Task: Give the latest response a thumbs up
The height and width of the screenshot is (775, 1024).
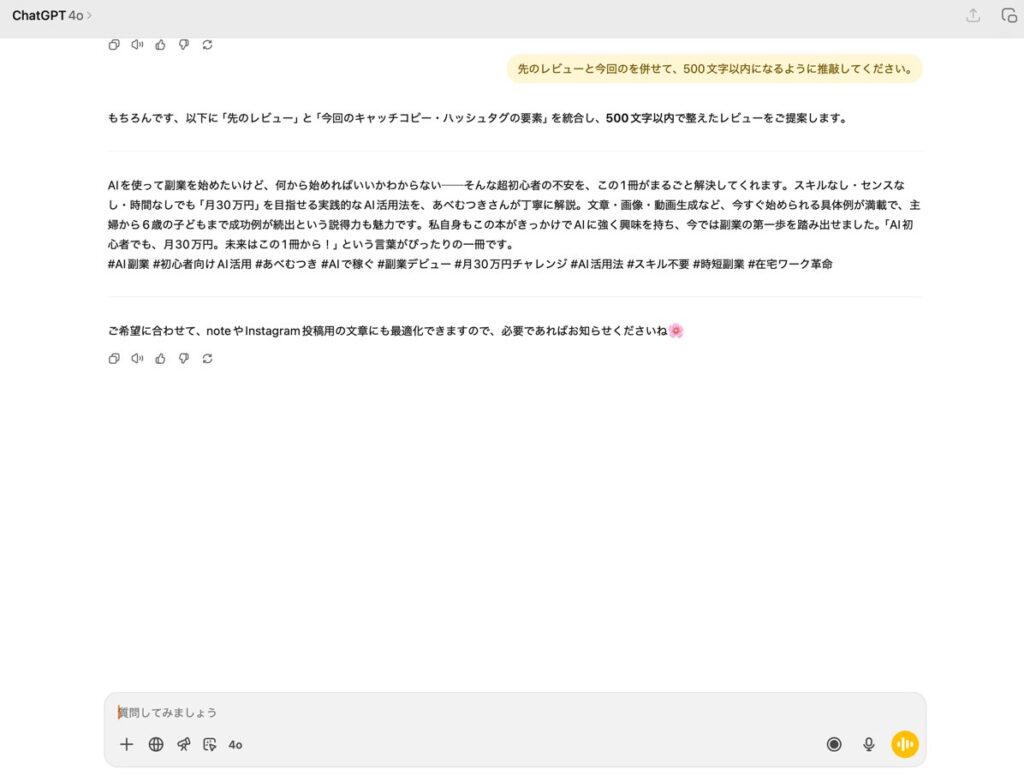Action: [x=160, y=359]
